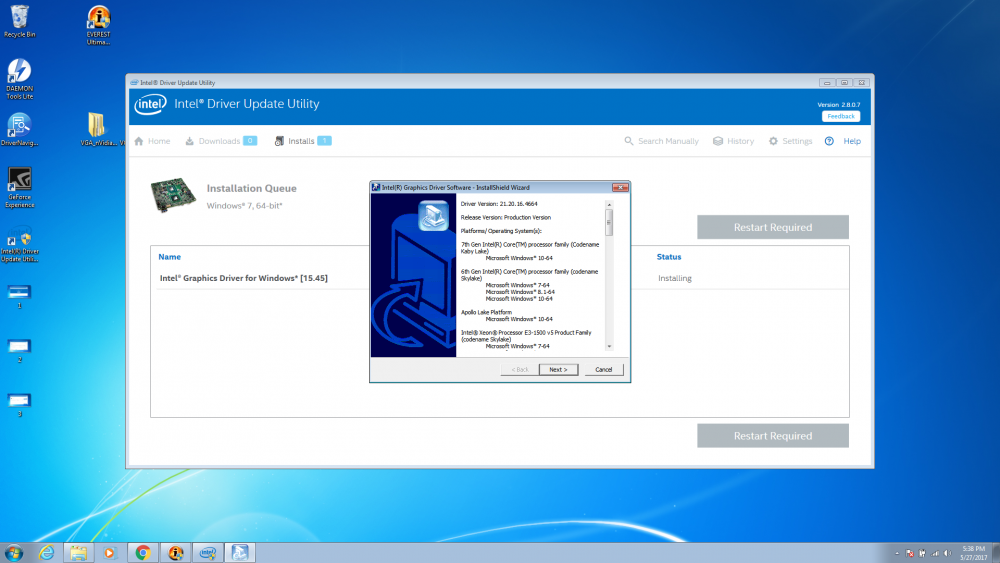Click the Feedback button
1000x563 pixels.
[841, 116]
